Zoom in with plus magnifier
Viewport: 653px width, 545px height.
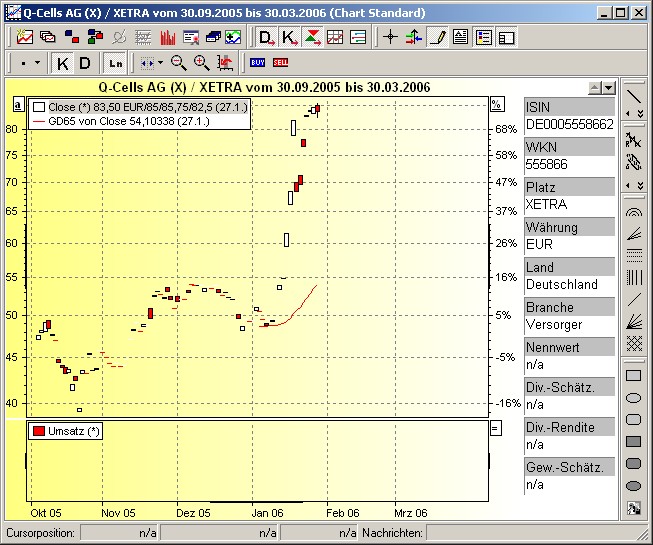coord(202,63)
